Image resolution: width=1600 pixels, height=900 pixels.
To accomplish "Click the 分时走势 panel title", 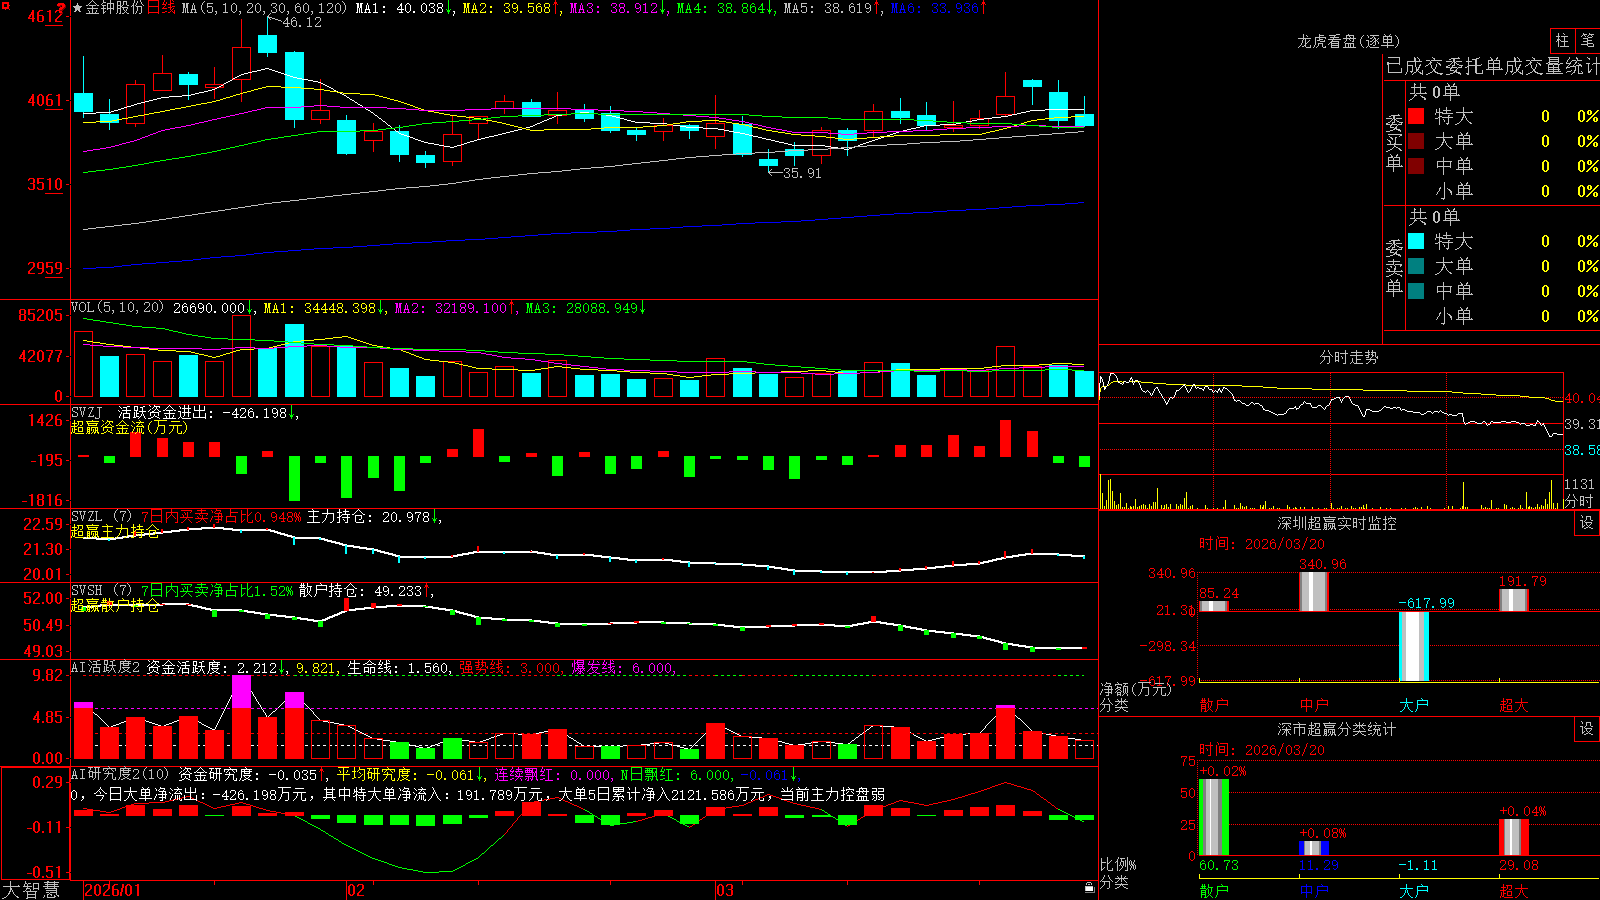I will (1348, 357).
